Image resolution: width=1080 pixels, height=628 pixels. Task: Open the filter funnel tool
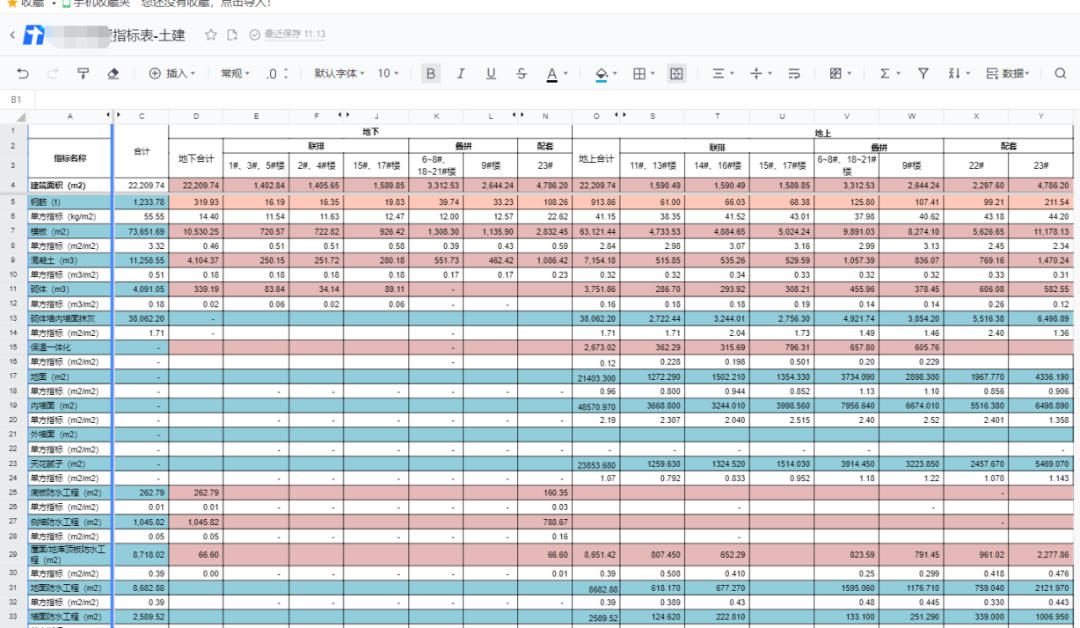pos(923,73)
